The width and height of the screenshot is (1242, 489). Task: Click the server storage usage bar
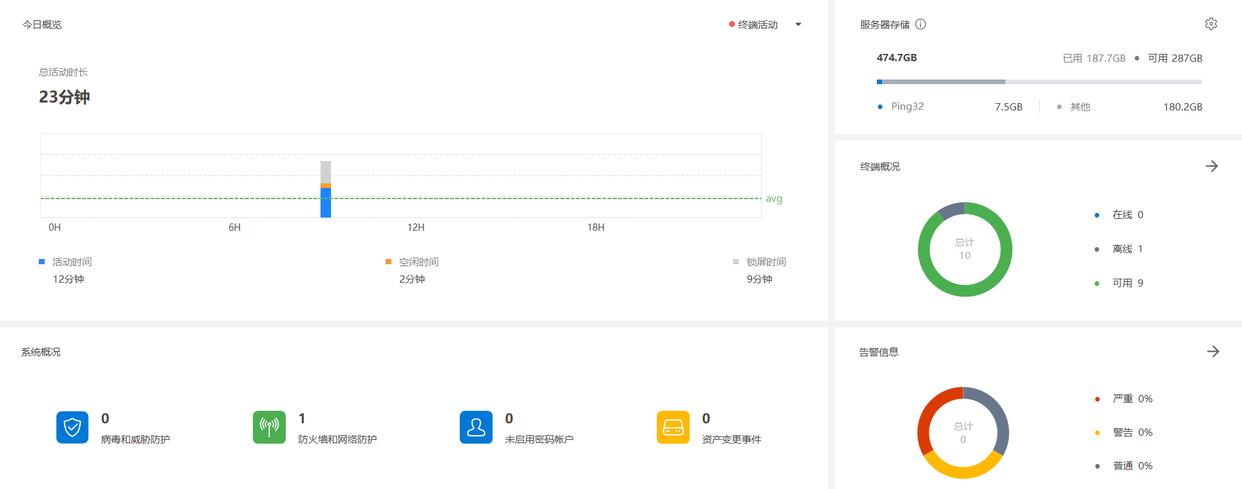1039,82
